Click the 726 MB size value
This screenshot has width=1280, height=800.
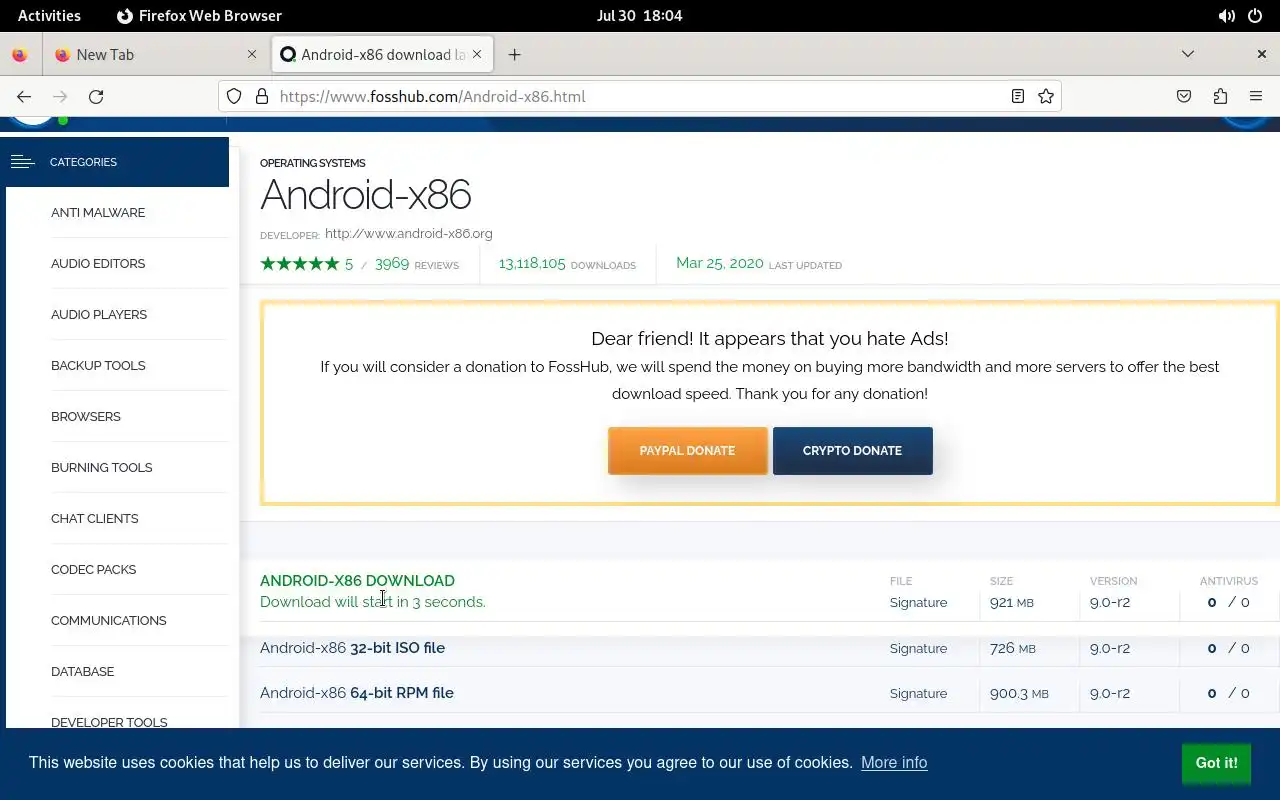[1013, 649]
